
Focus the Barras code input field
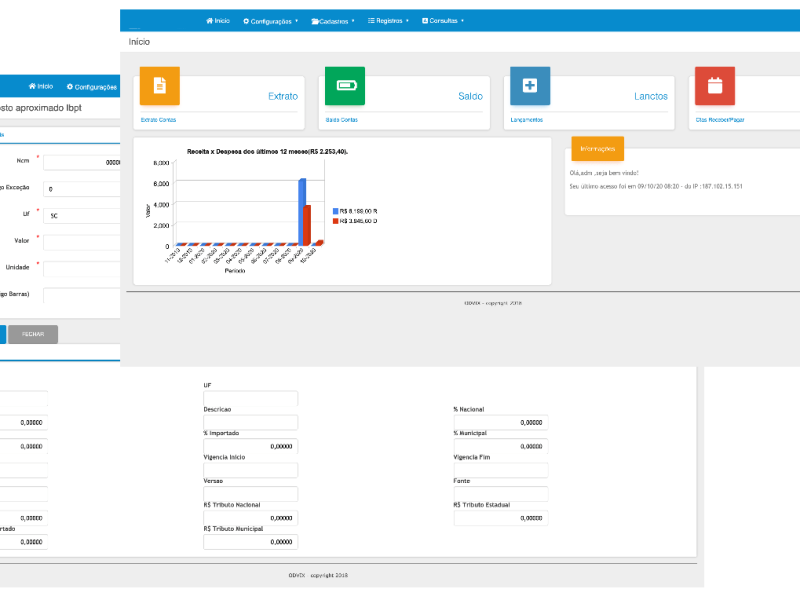click(x=82, y=296)
